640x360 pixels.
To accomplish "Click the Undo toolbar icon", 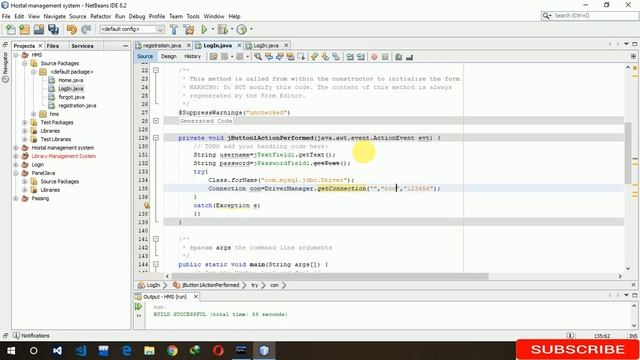I will click(x=72, y=29).
